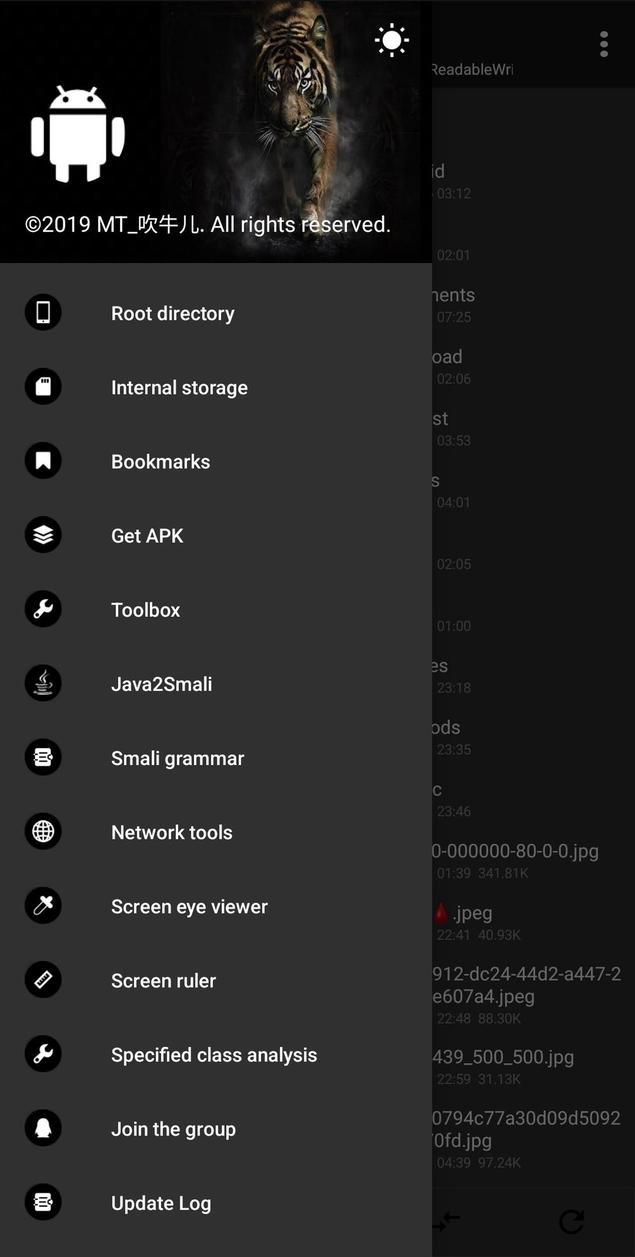
Task: Open the Screen ruler pencil icon
Action: [43, 979]
